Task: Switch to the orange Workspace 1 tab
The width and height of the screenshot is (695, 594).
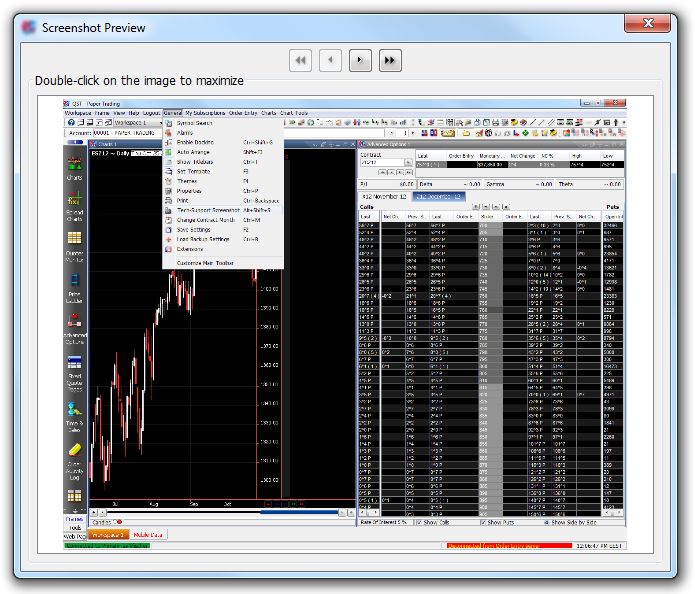Action: 109,535
